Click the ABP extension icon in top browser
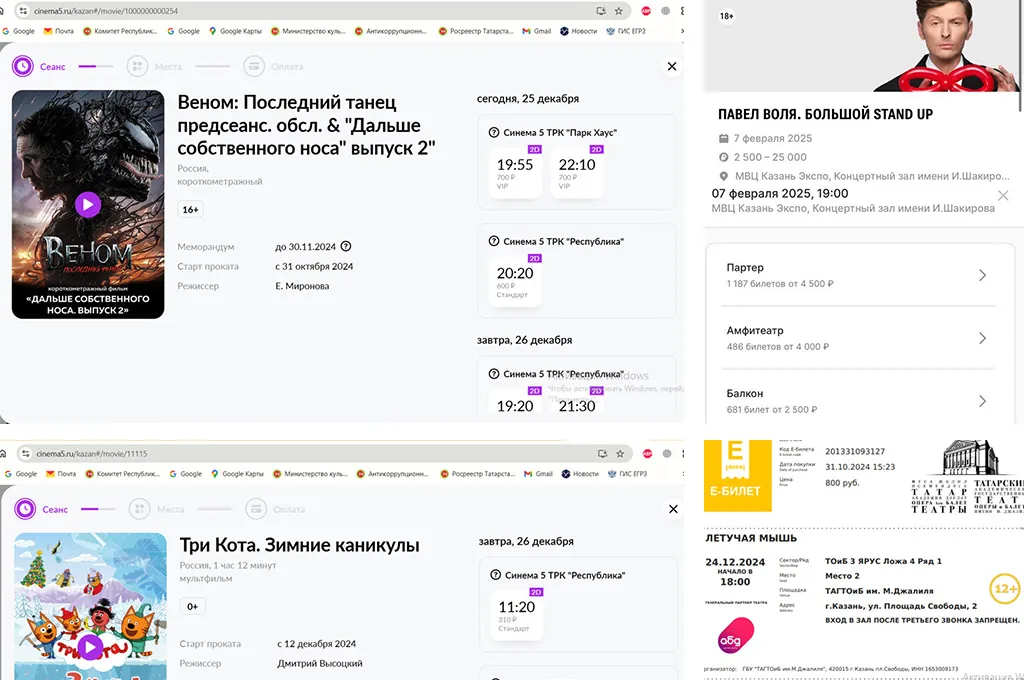The width and height of the screenshot is (1024, 680). (646, 11)
